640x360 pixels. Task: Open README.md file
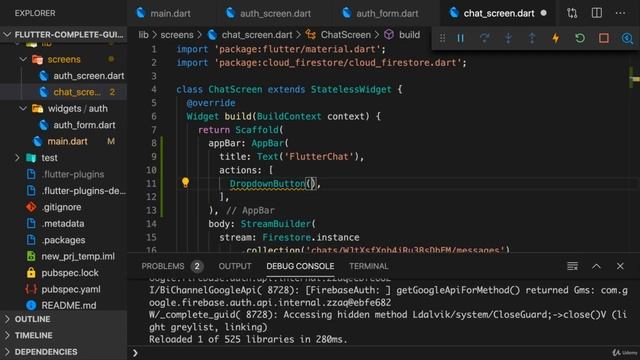coord(69,305)
